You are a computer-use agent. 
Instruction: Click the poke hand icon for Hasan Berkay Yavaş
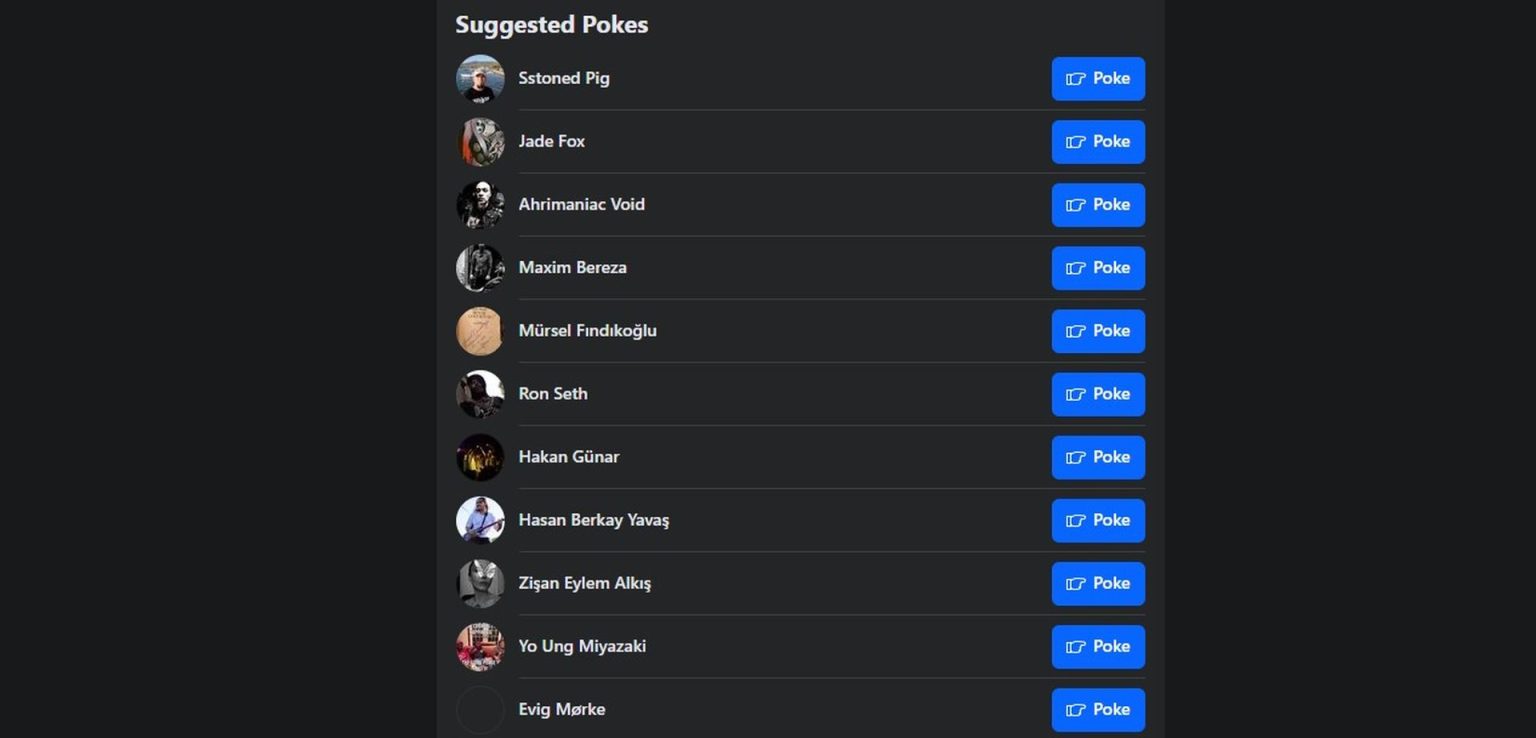coord(1077,520)
